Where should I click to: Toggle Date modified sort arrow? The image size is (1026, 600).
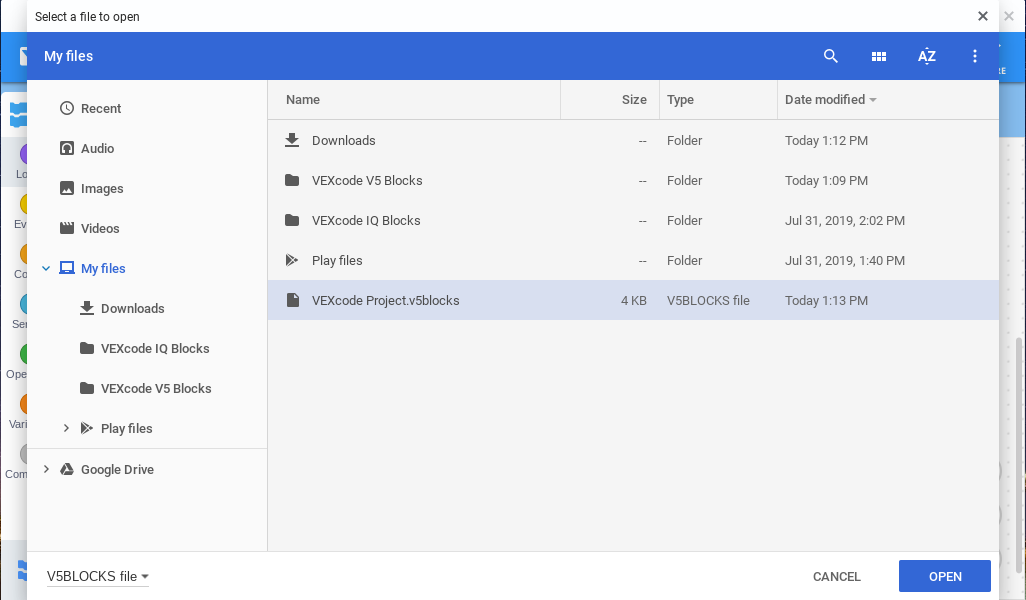pos(872,99)
